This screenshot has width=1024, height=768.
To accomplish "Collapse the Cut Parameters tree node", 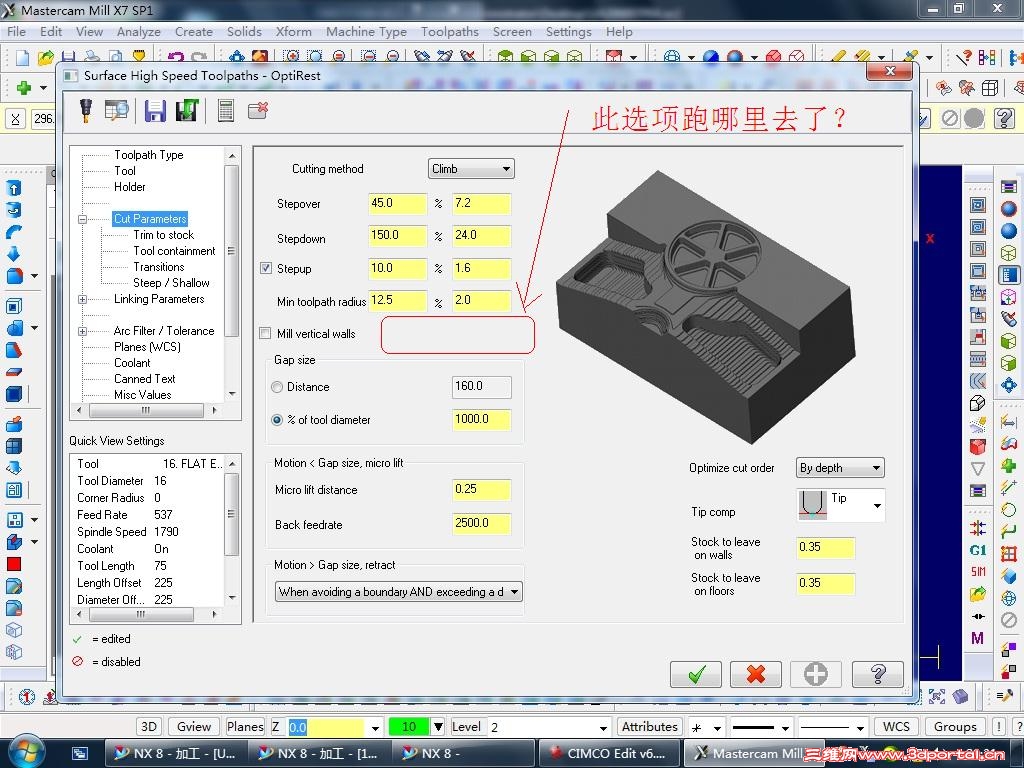I will pyautogui.click(x=82, y=219).
